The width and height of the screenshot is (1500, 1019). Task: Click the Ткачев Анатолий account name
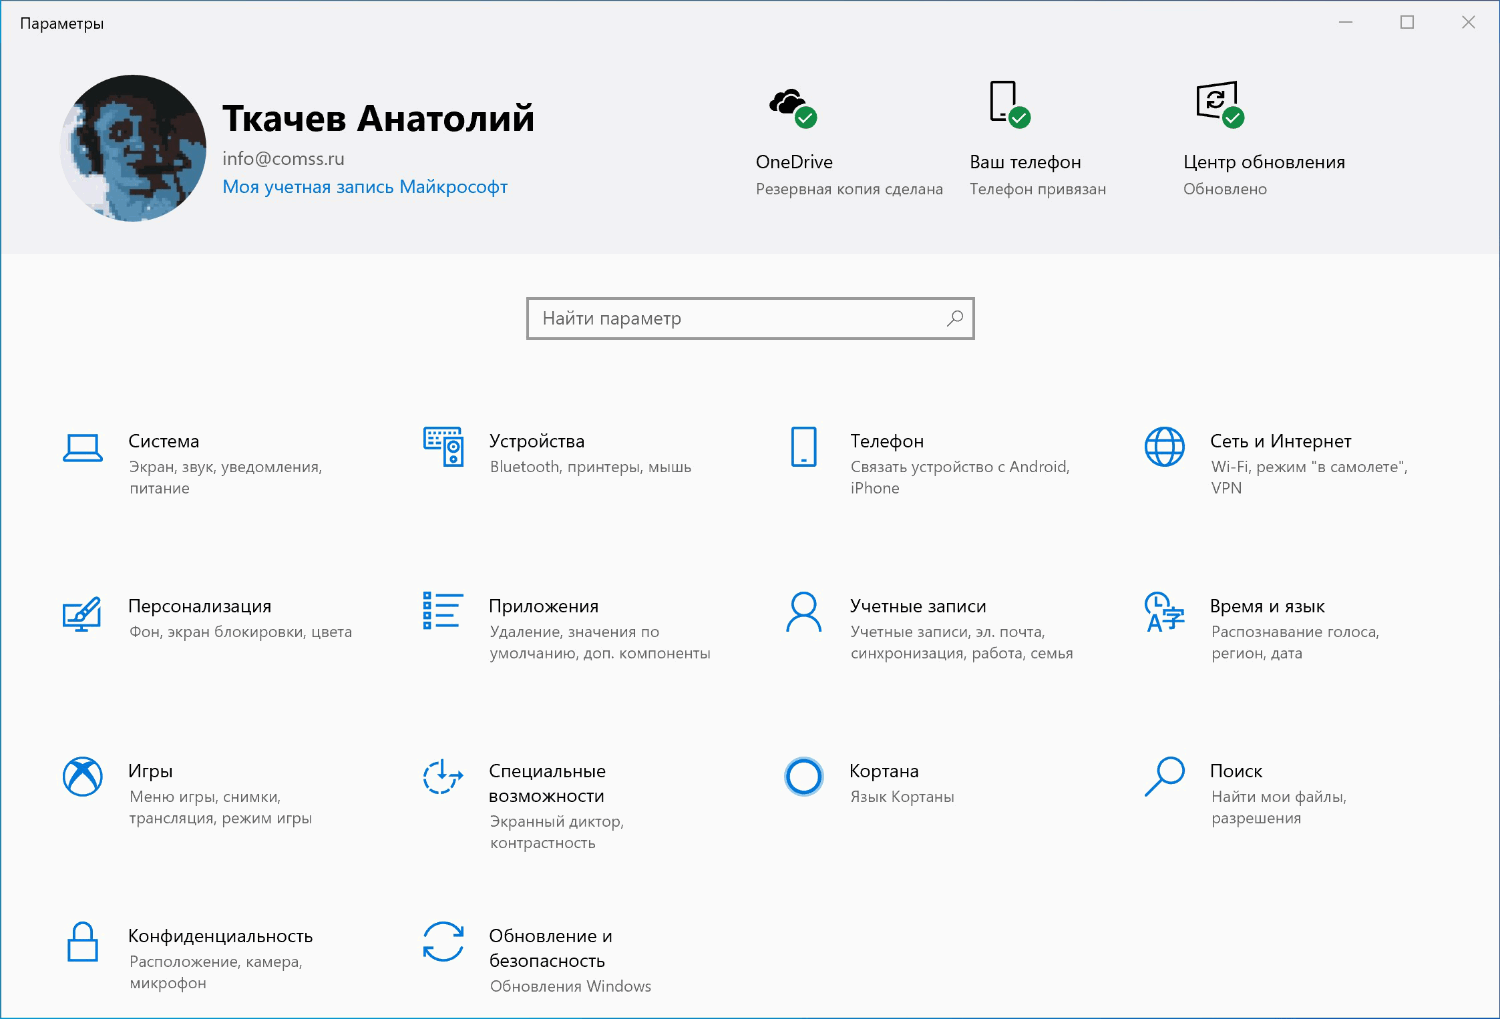click(x=378, y=118)
